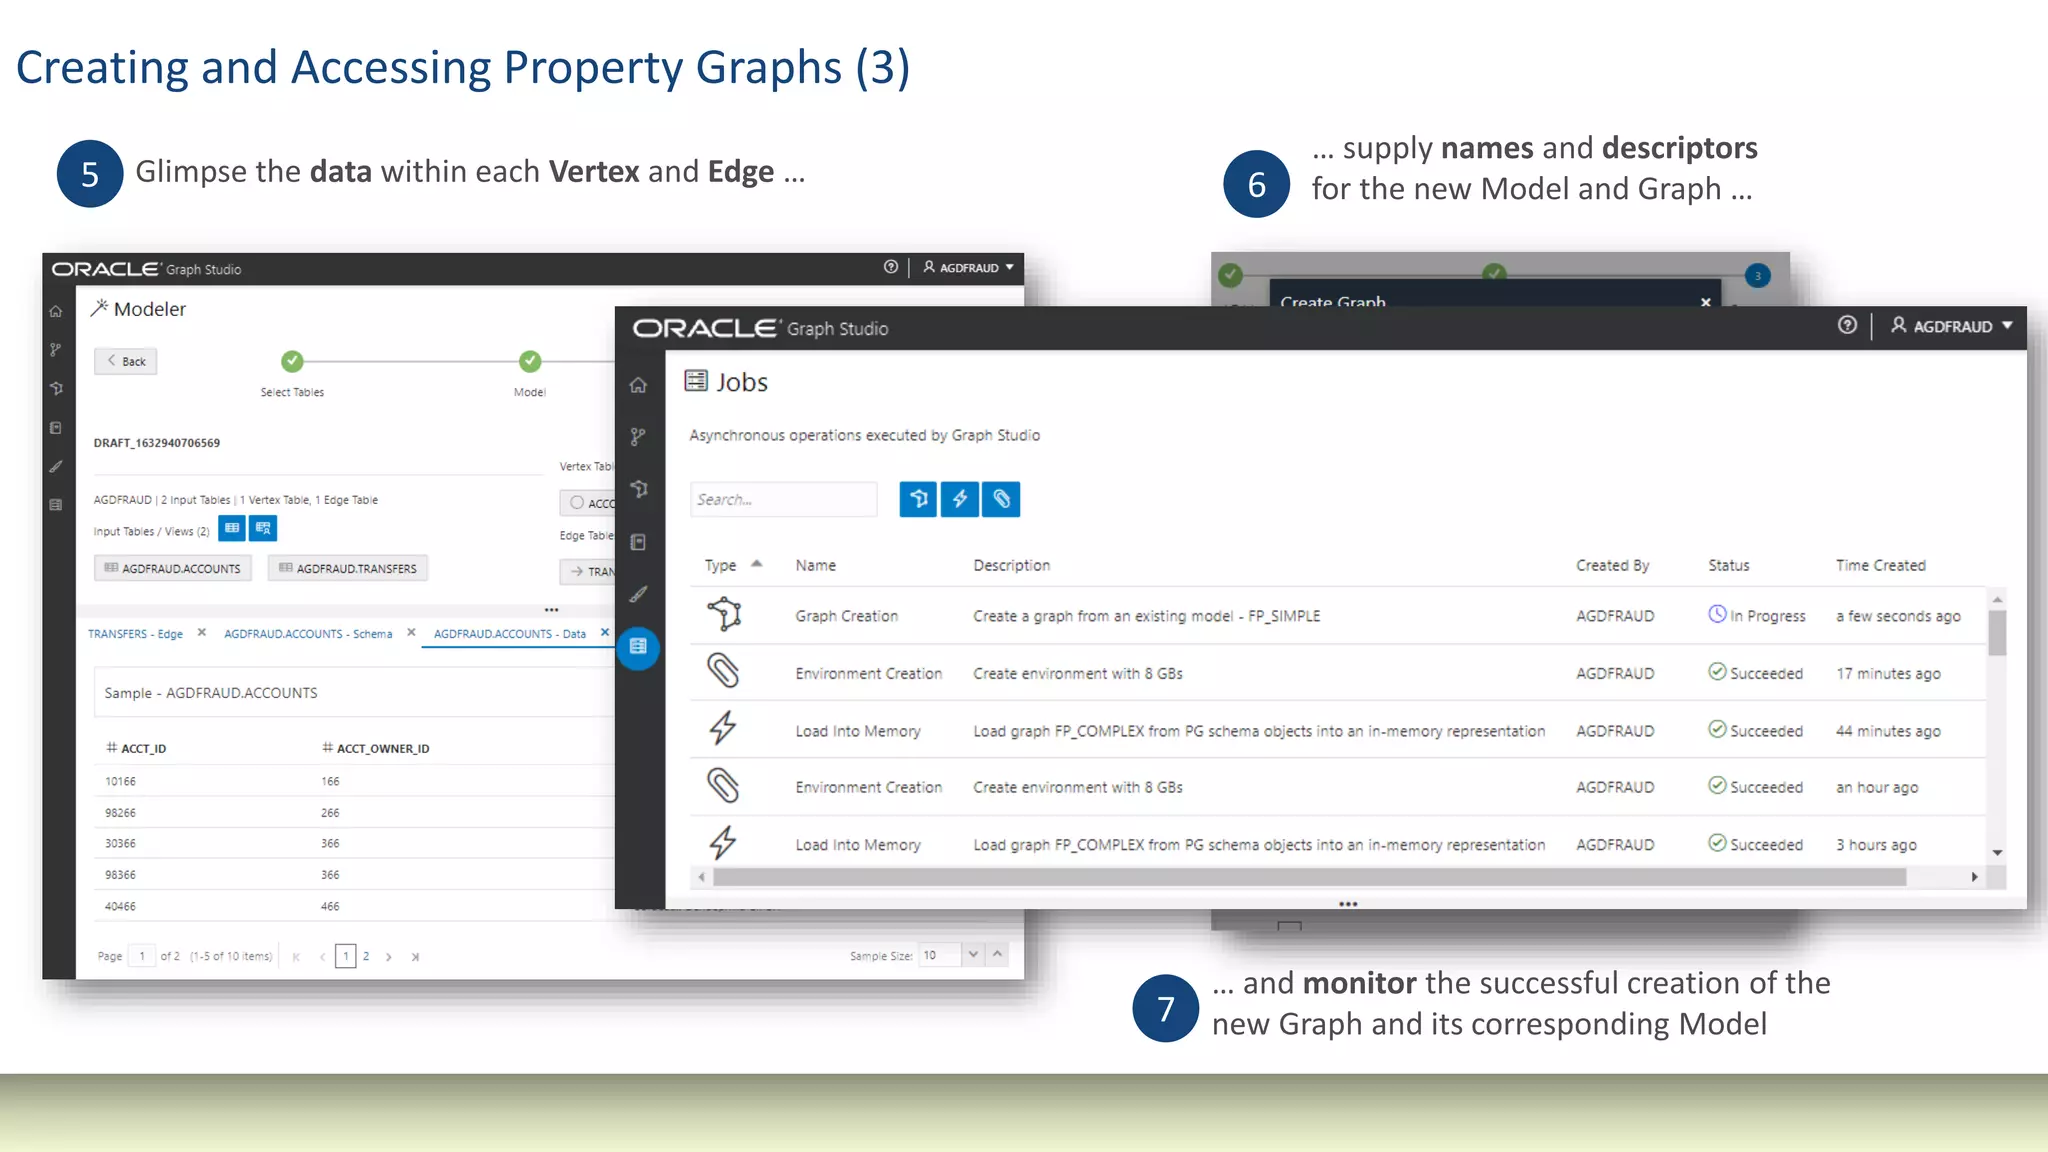Go to previous page of sample data

pyautogui.click(x=322, y=957)
